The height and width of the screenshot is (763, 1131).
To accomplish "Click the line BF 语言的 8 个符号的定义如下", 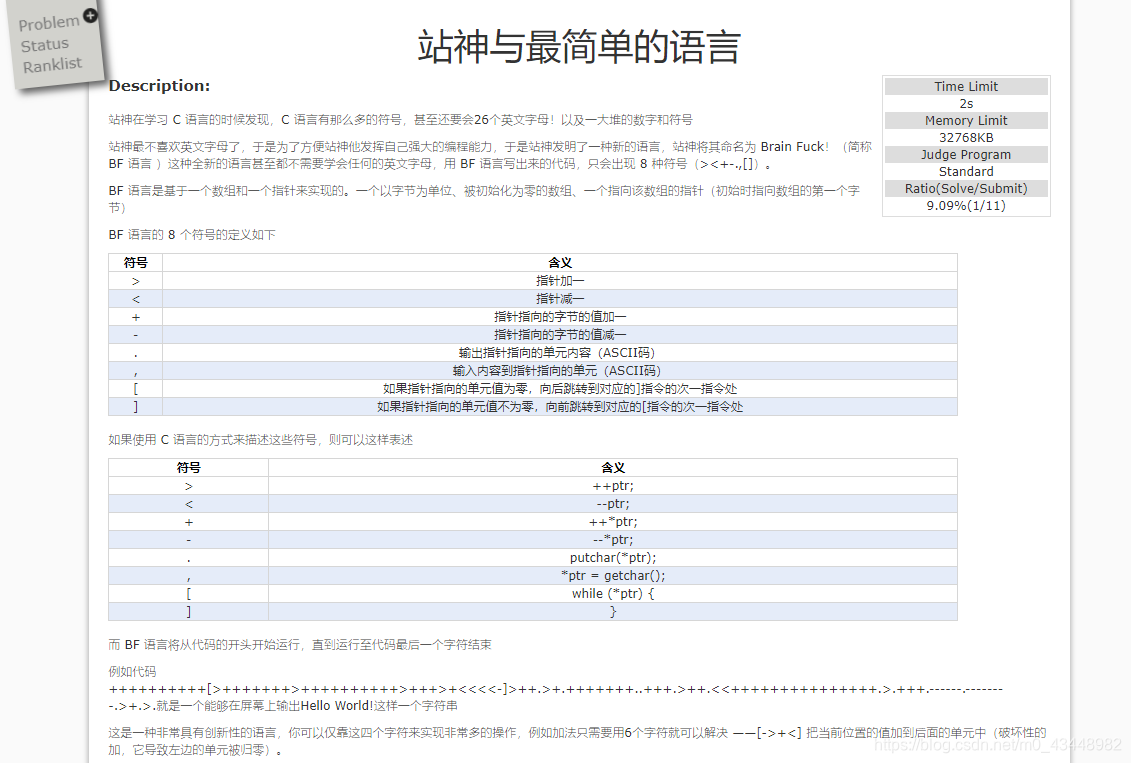I will (192, 235).
